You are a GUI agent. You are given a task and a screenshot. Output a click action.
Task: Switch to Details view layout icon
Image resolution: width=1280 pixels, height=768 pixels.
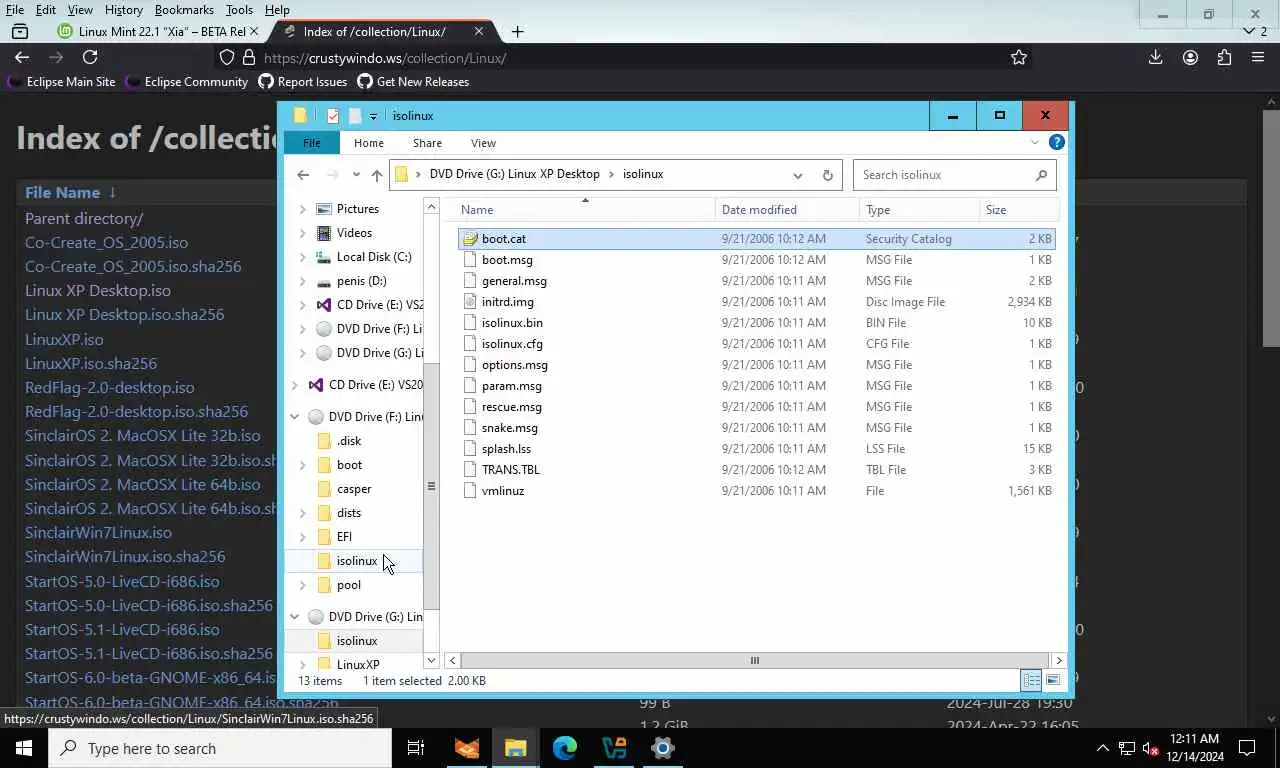[x=1031, y=680]
